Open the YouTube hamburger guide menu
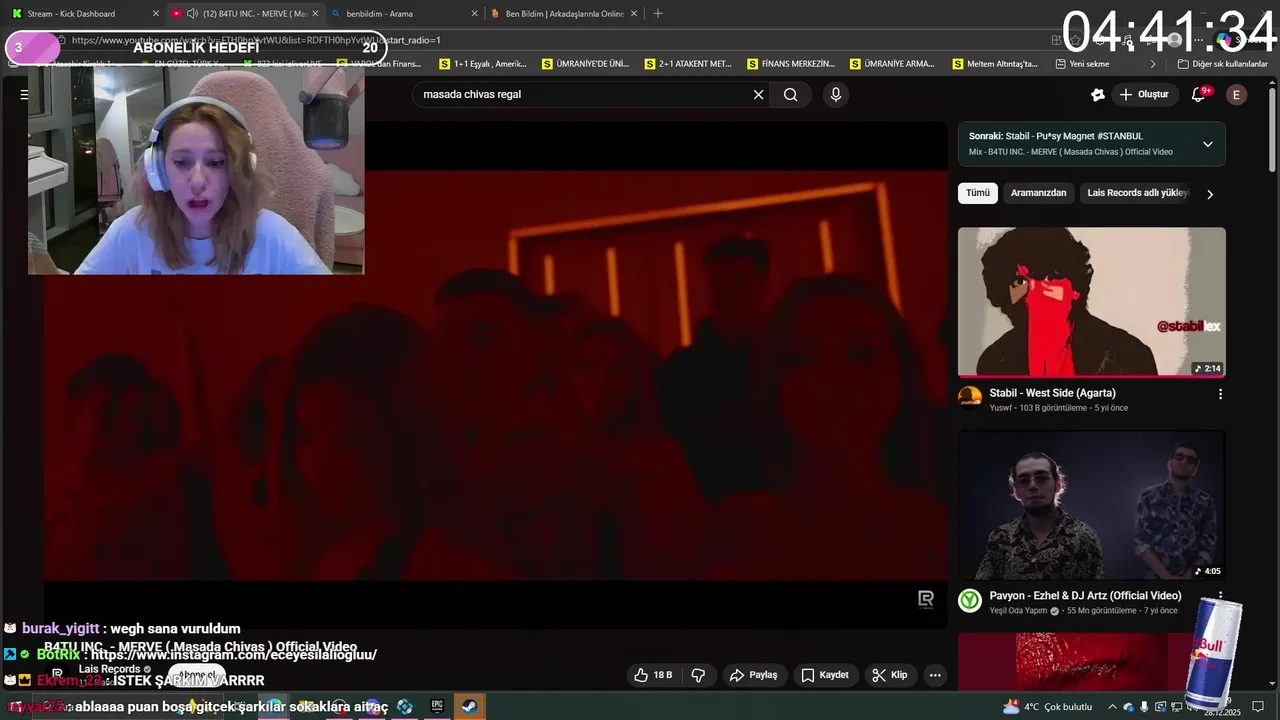This screenshot has height=720, width=1280. [24, 95]
